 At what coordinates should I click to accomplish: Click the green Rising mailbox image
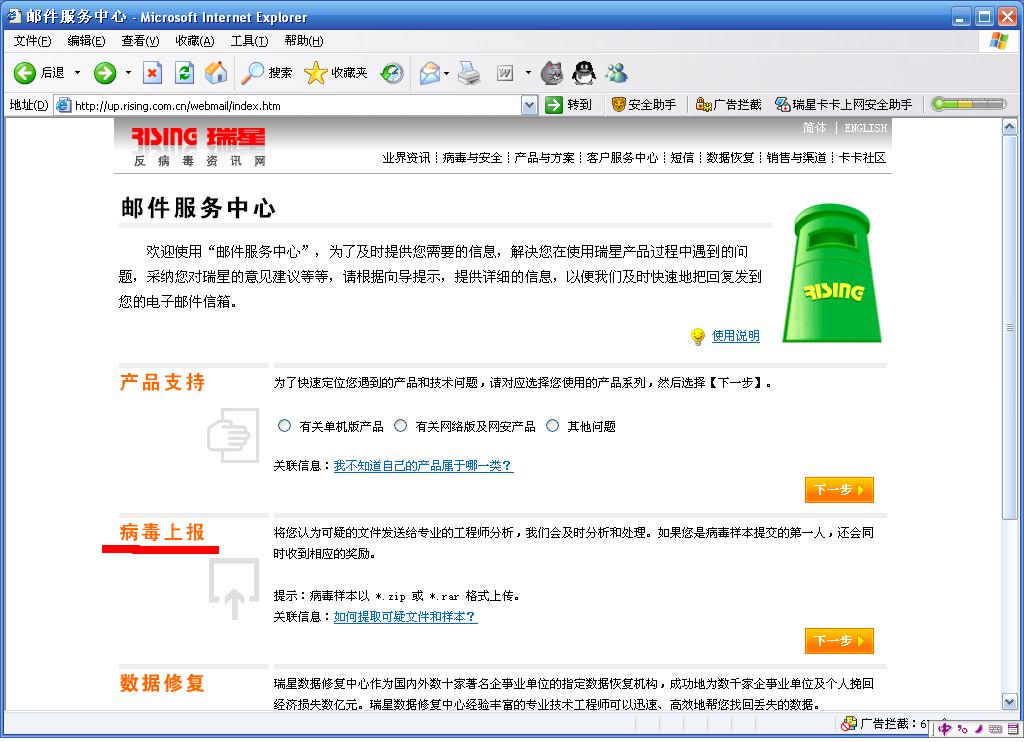(x=832, y=273)
